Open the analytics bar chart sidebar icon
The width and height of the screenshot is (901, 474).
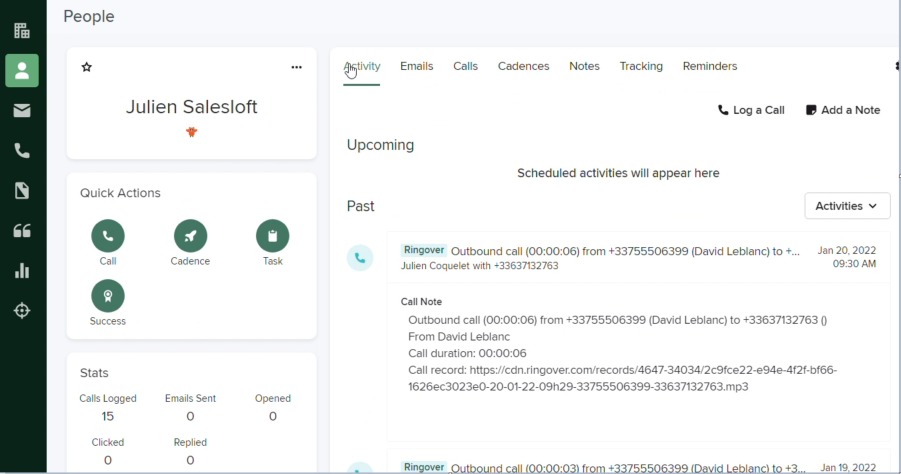[x=22, y=271]
